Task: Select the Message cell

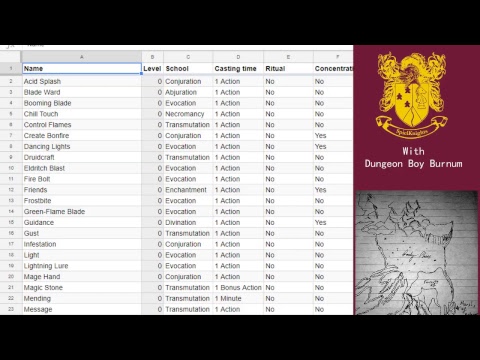Action: coord(82,309)
